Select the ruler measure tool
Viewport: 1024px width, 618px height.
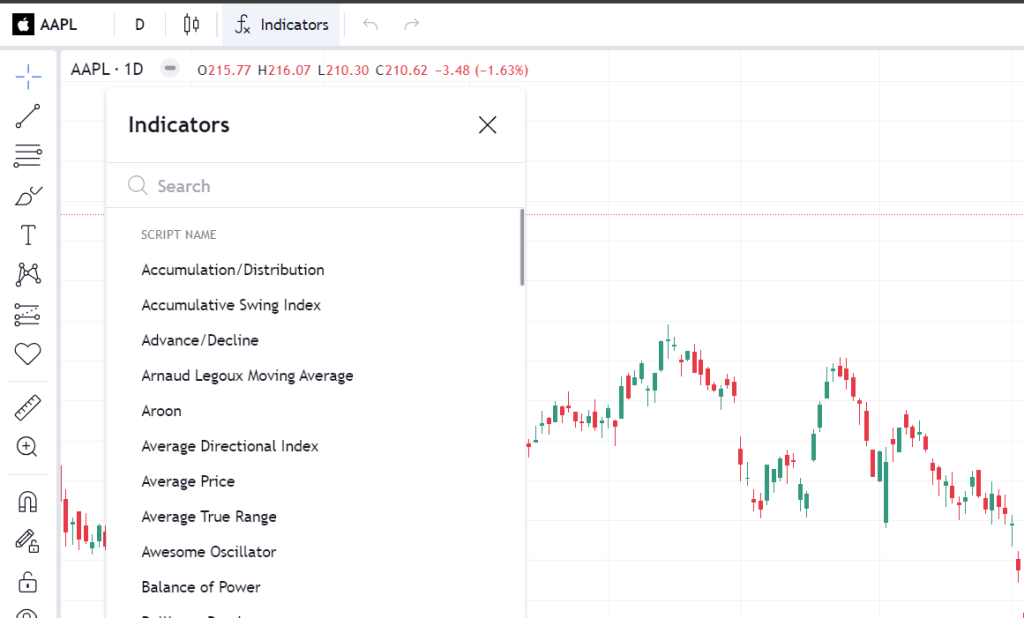(28, 408)
